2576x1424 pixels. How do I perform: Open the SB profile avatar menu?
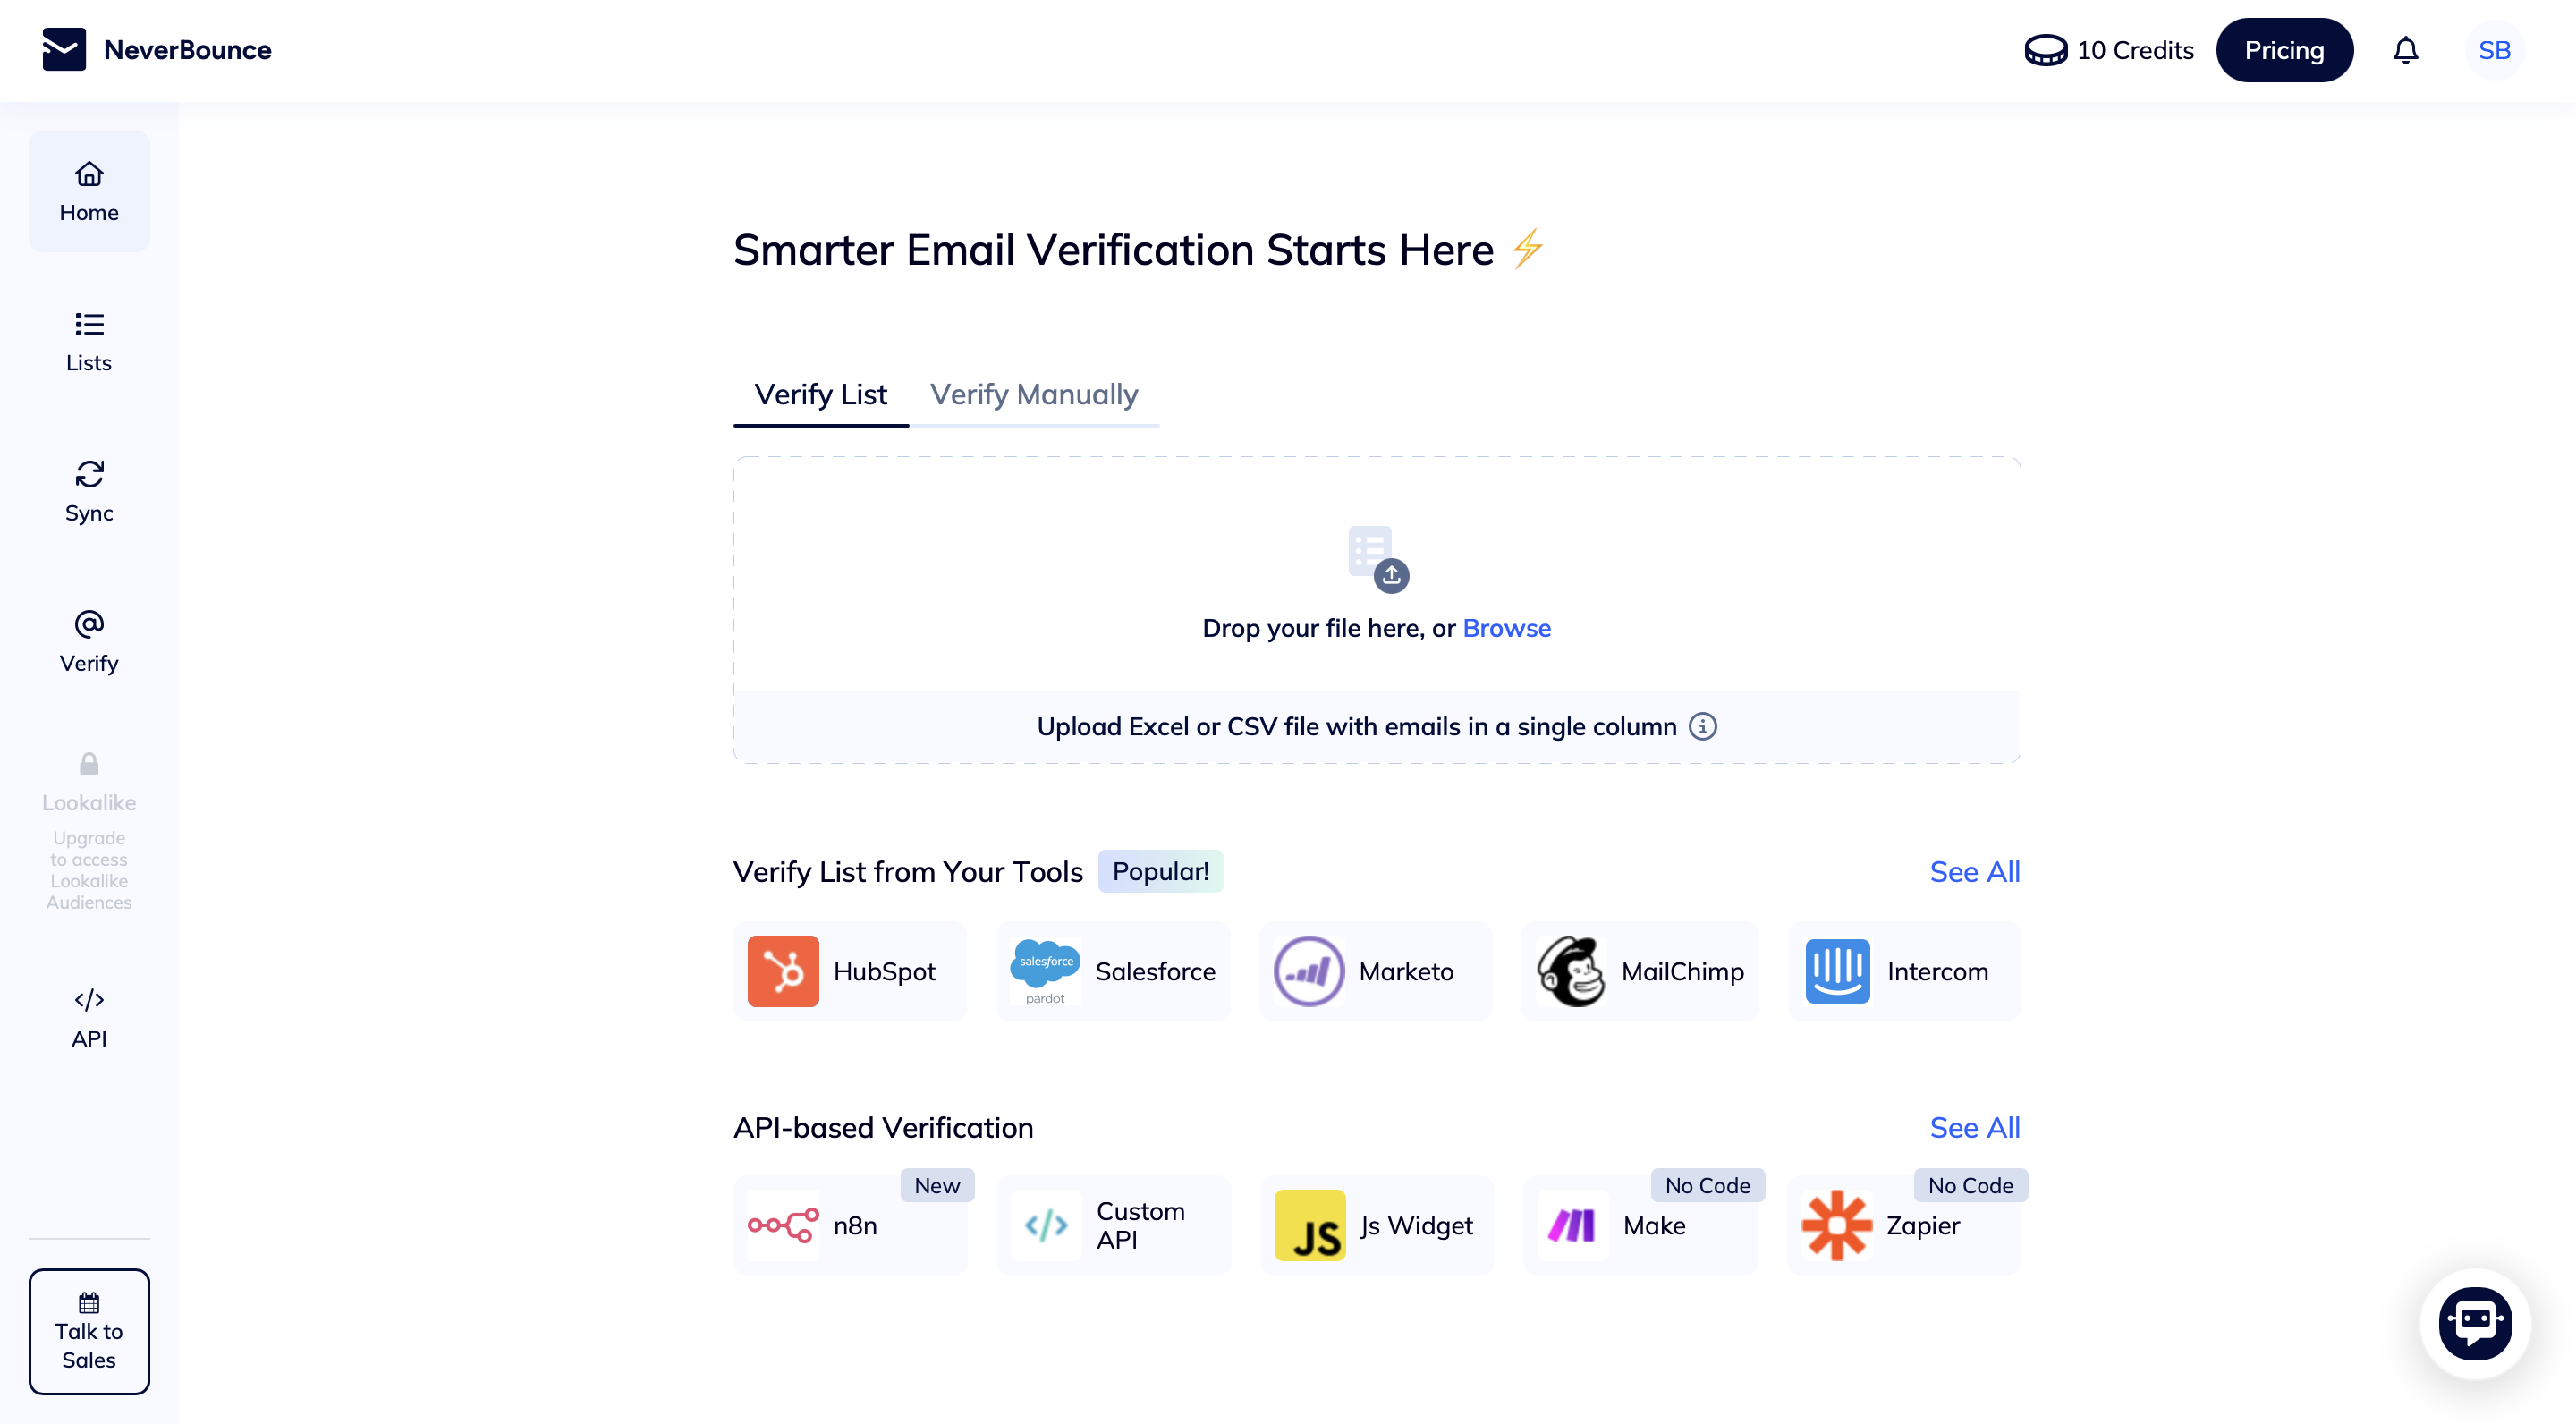click(x=2494, y=50)
